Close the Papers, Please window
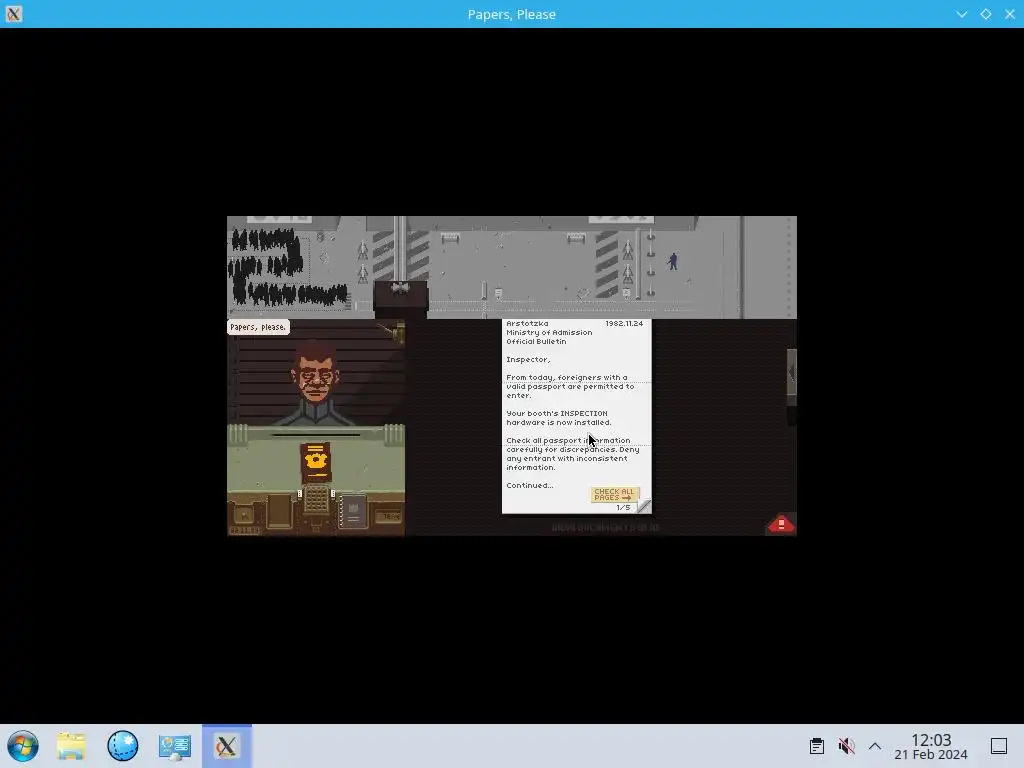 point(1010,14)
